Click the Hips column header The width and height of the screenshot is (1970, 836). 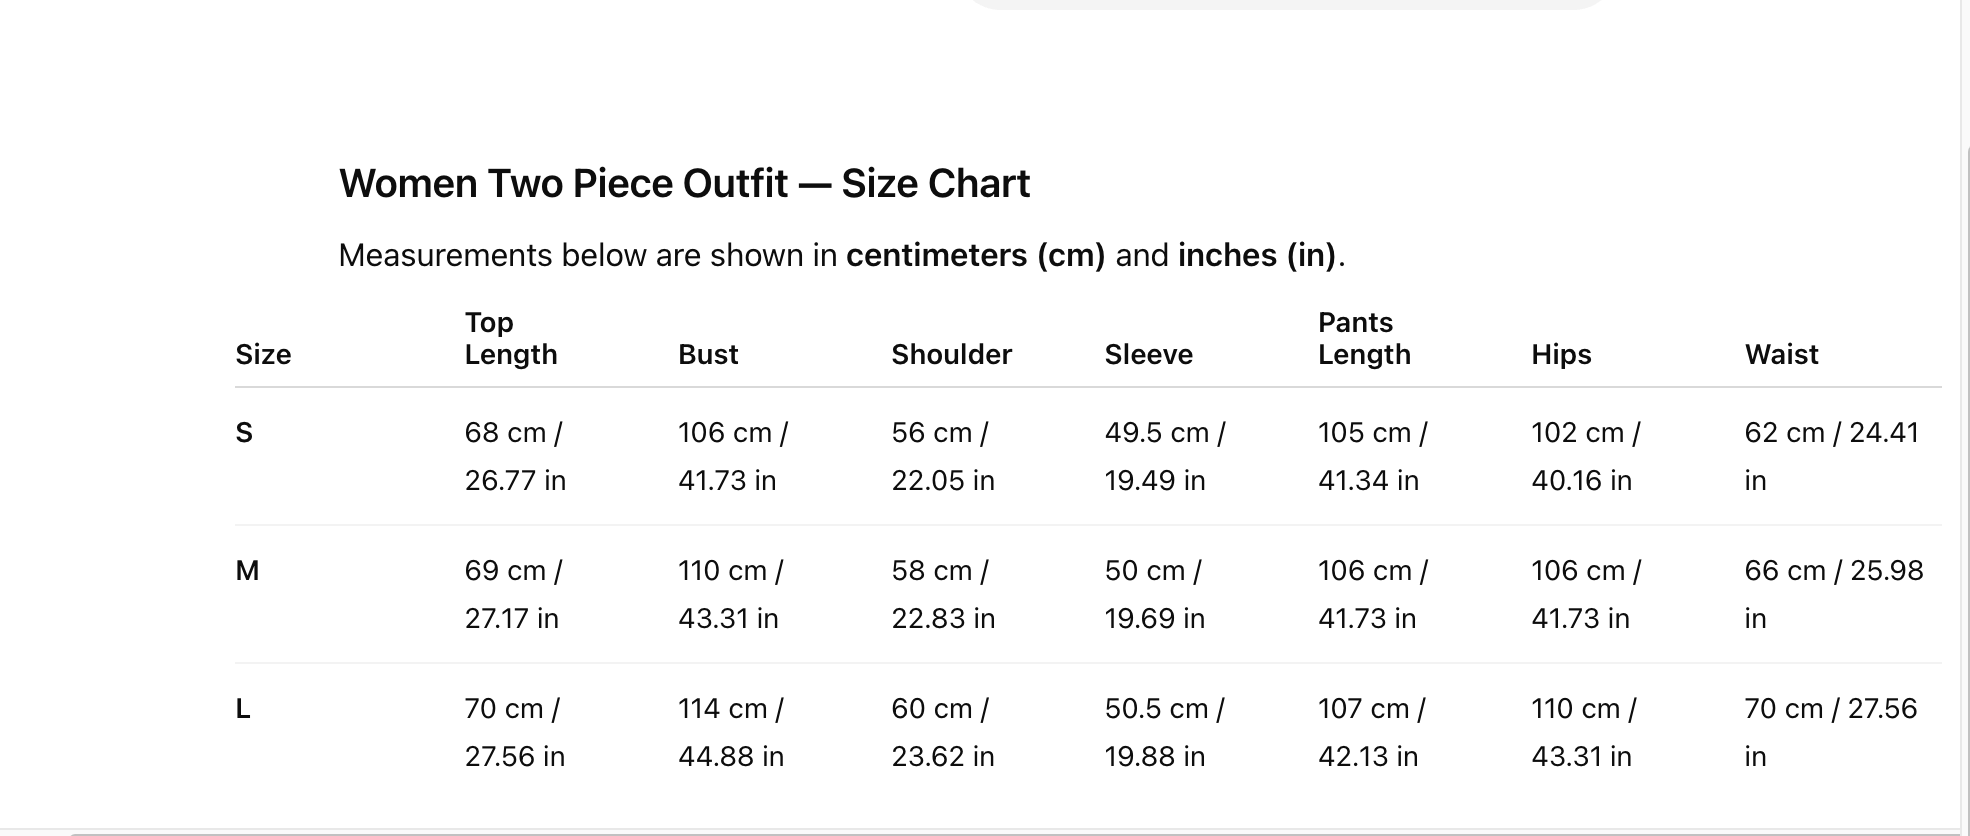click(x=1561, y=355)
